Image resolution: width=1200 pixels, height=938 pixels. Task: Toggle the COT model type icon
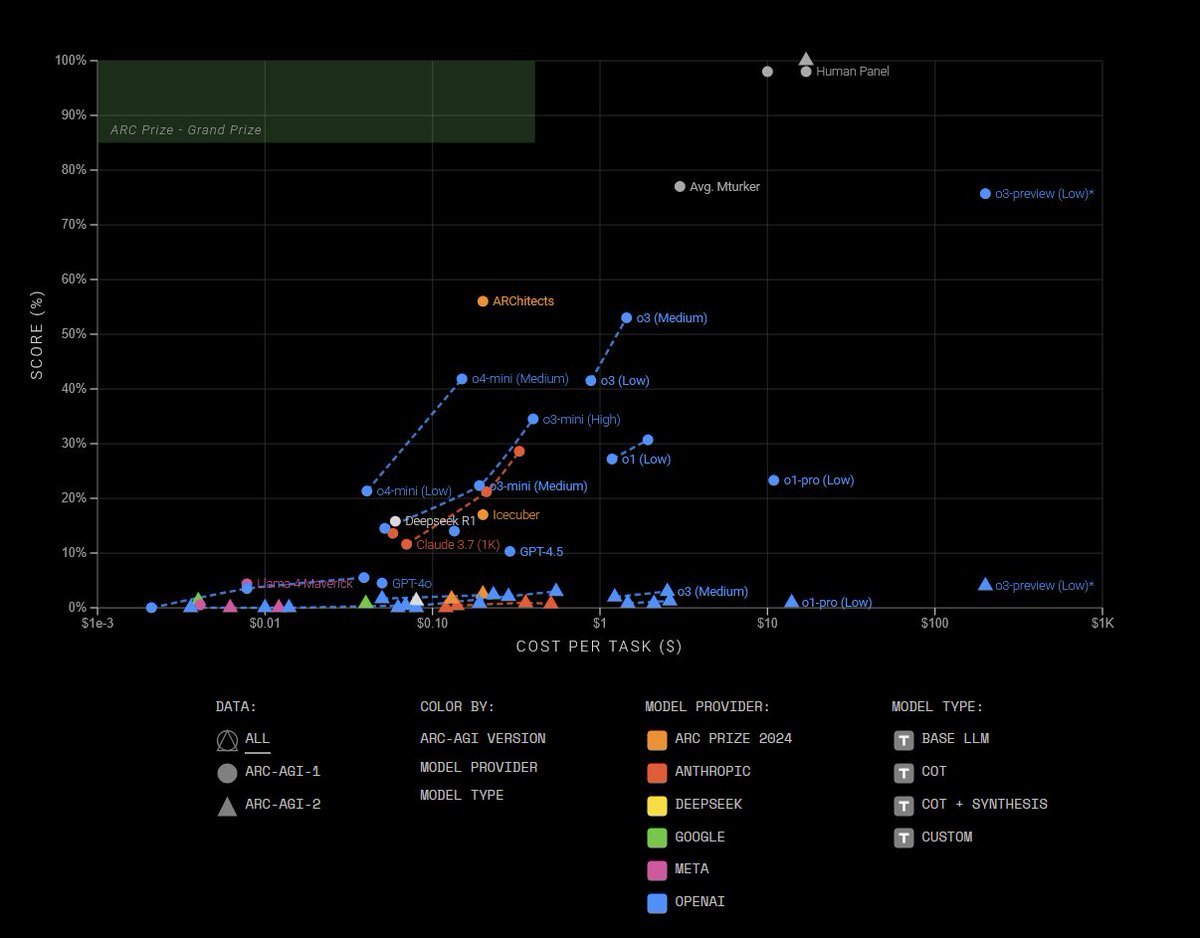903,772
